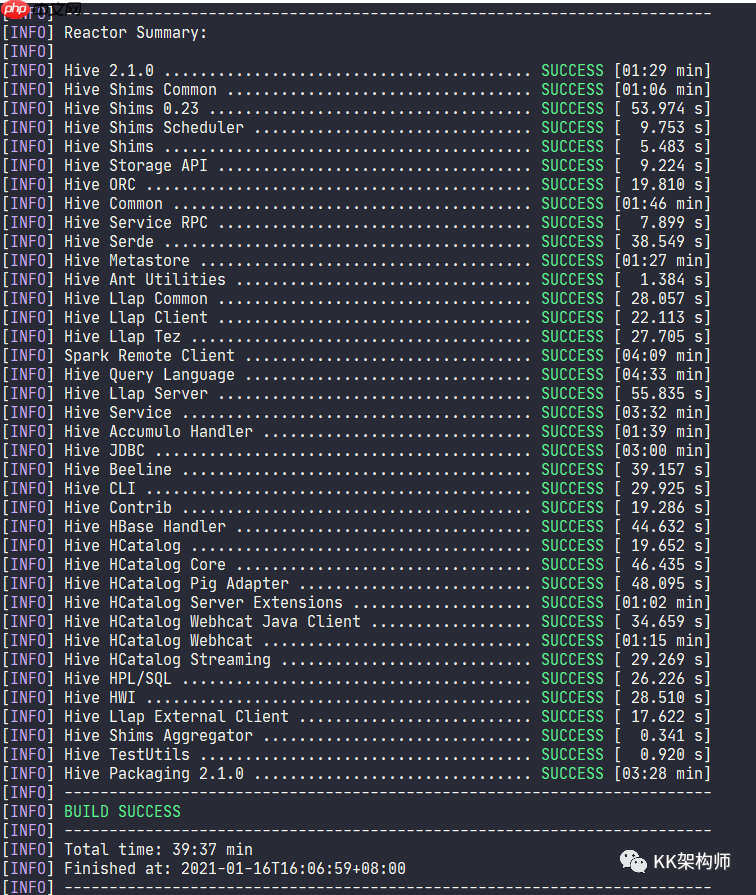Click the Hive HPL/SQL entry

tap(118, 678)
